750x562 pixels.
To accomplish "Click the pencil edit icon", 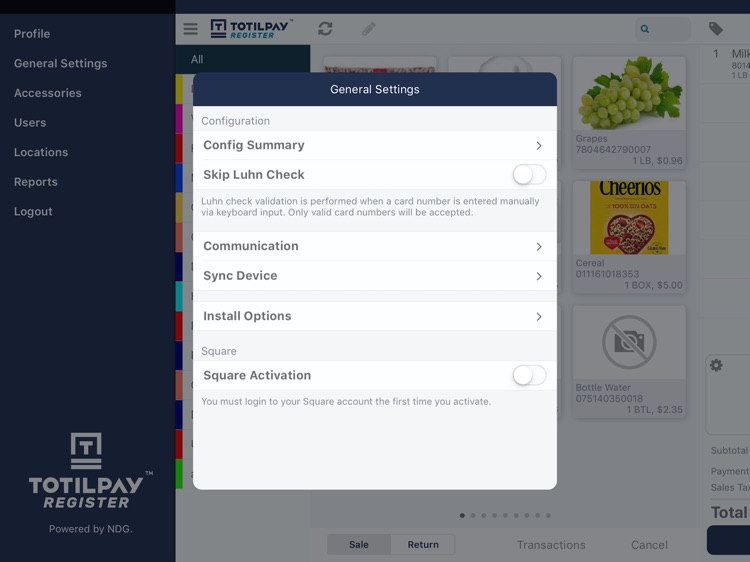I will click(x=368, y=29).
